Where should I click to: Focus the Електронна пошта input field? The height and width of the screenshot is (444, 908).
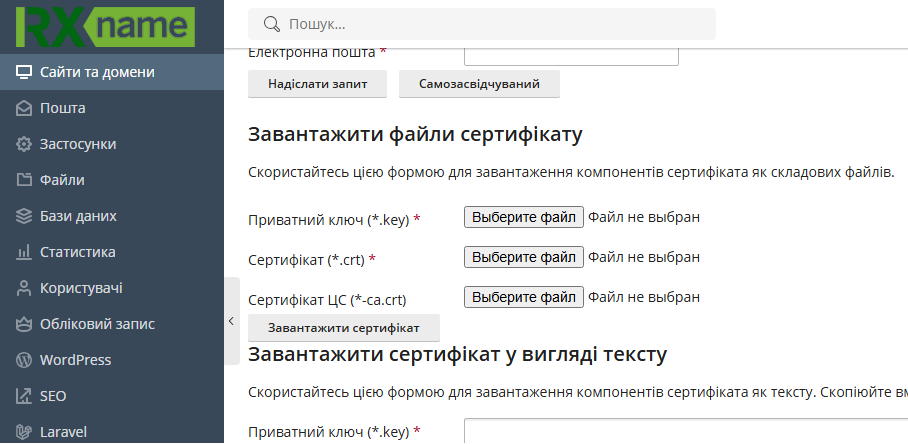pos(571,53)
